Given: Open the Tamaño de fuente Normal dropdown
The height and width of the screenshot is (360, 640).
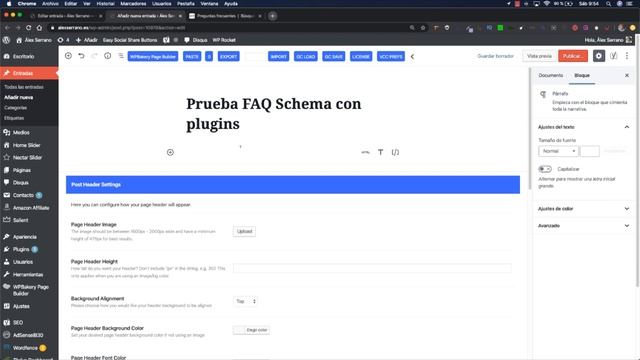Looking at the screenshot, I should click(x=558, y=151).
